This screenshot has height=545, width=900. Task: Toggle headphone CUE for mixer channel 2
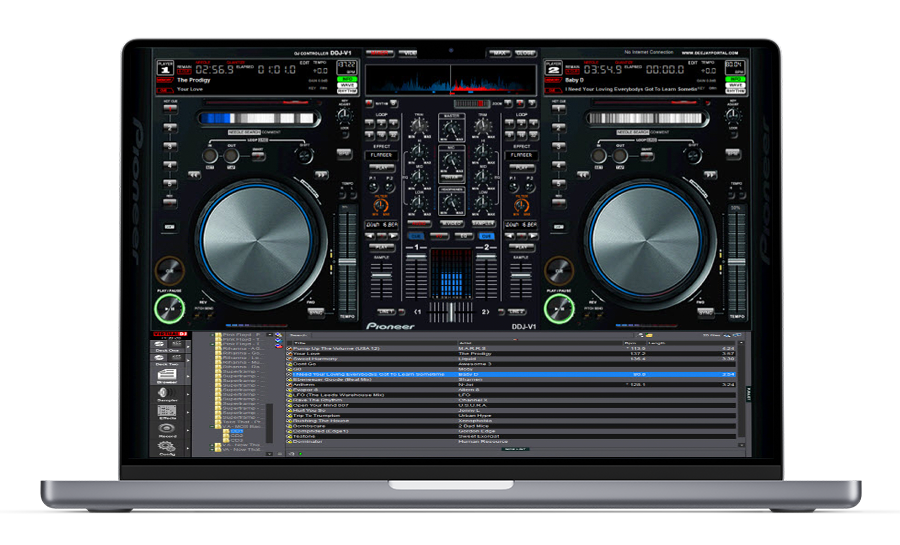486,236
